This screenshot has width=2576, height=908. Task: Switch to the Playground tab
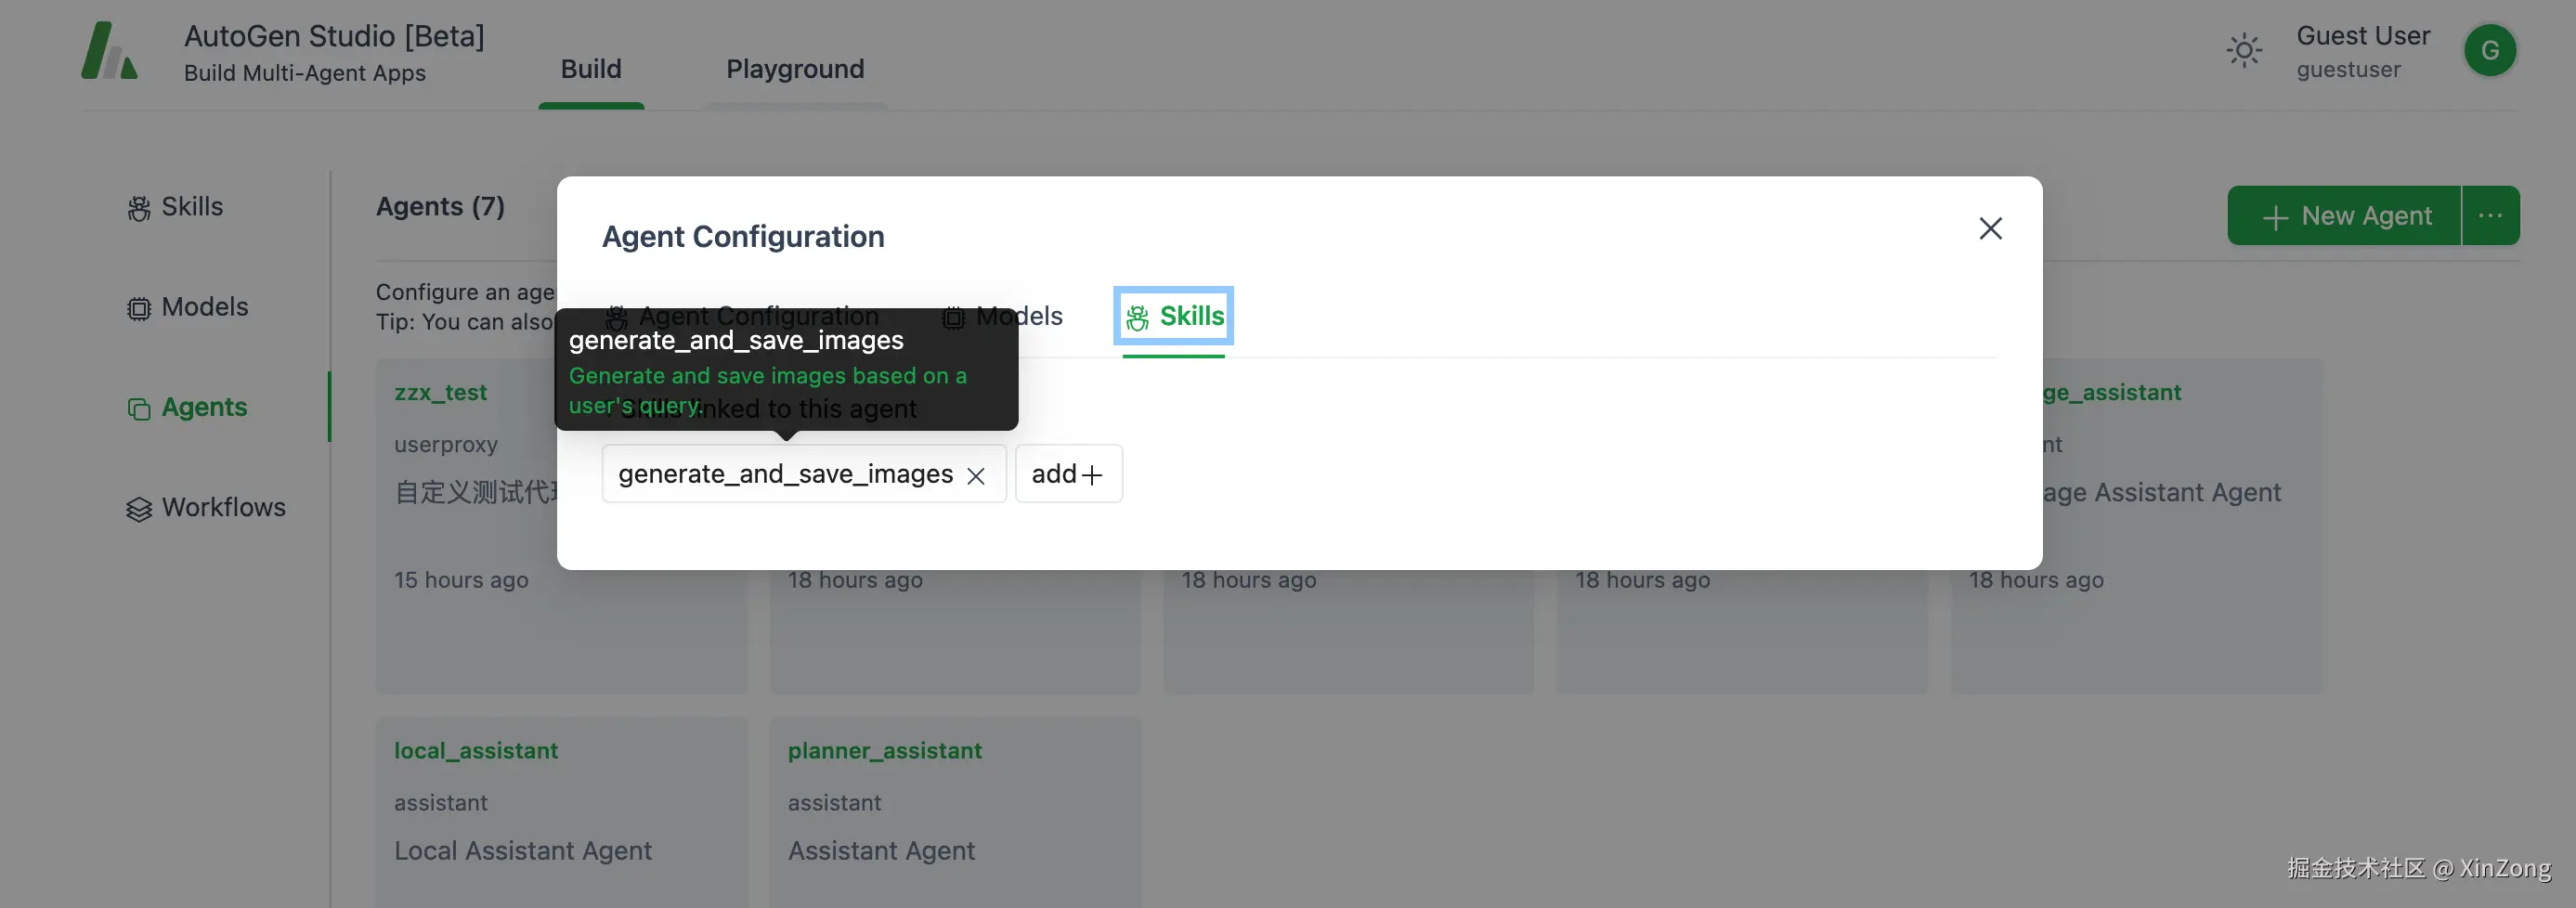tap(795, 69)
